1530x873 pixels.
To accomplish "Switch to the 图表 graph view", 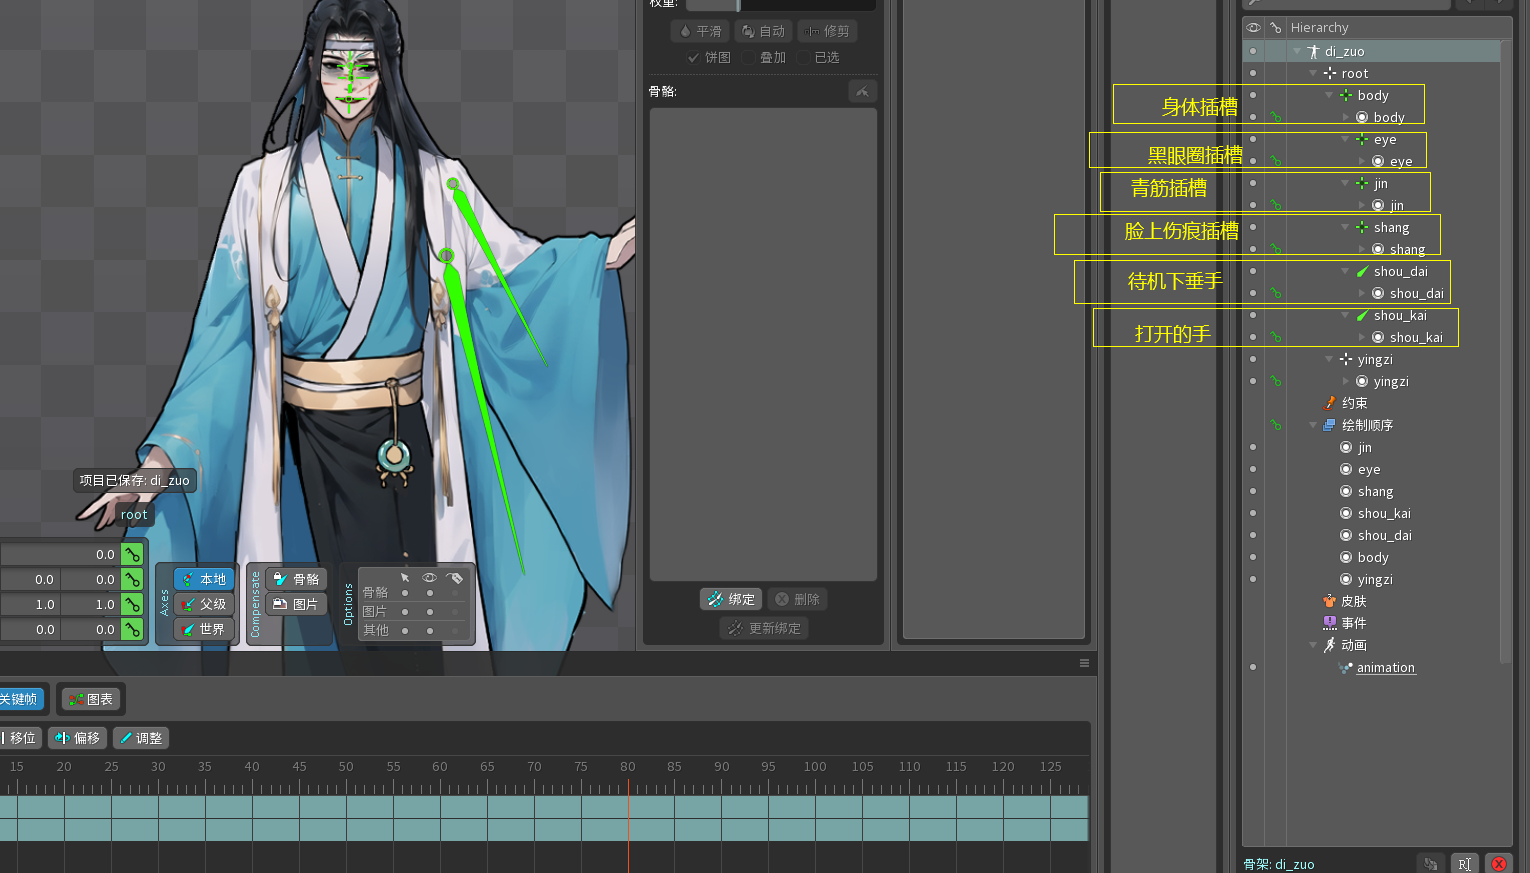I will coord(90,699).
